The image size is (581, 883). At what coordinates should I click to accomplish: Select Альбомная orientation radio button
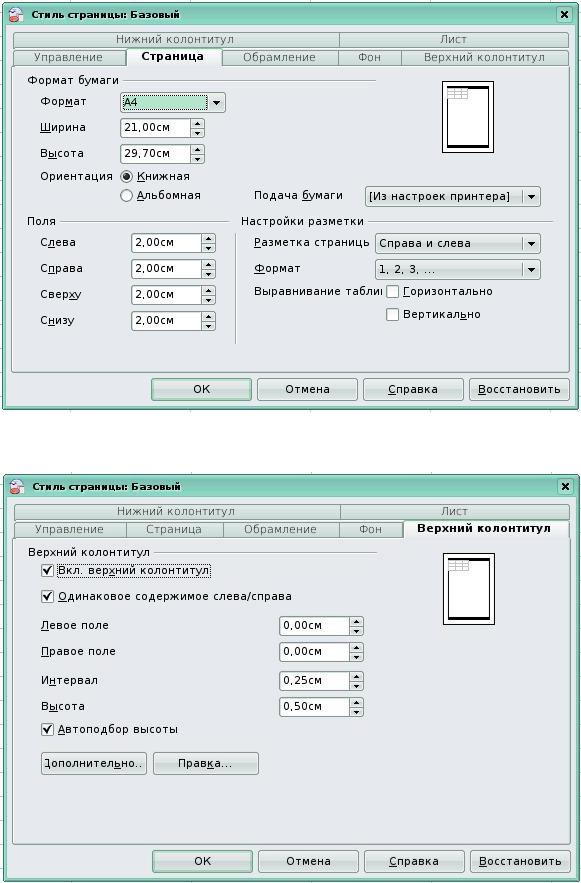coord(127,195)
